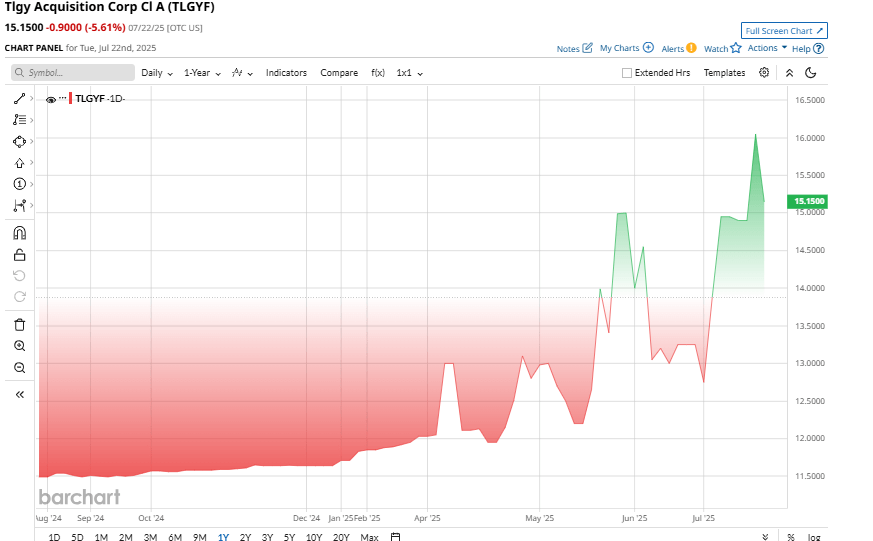
Task: Select the 1D time range
Action: 54,537
